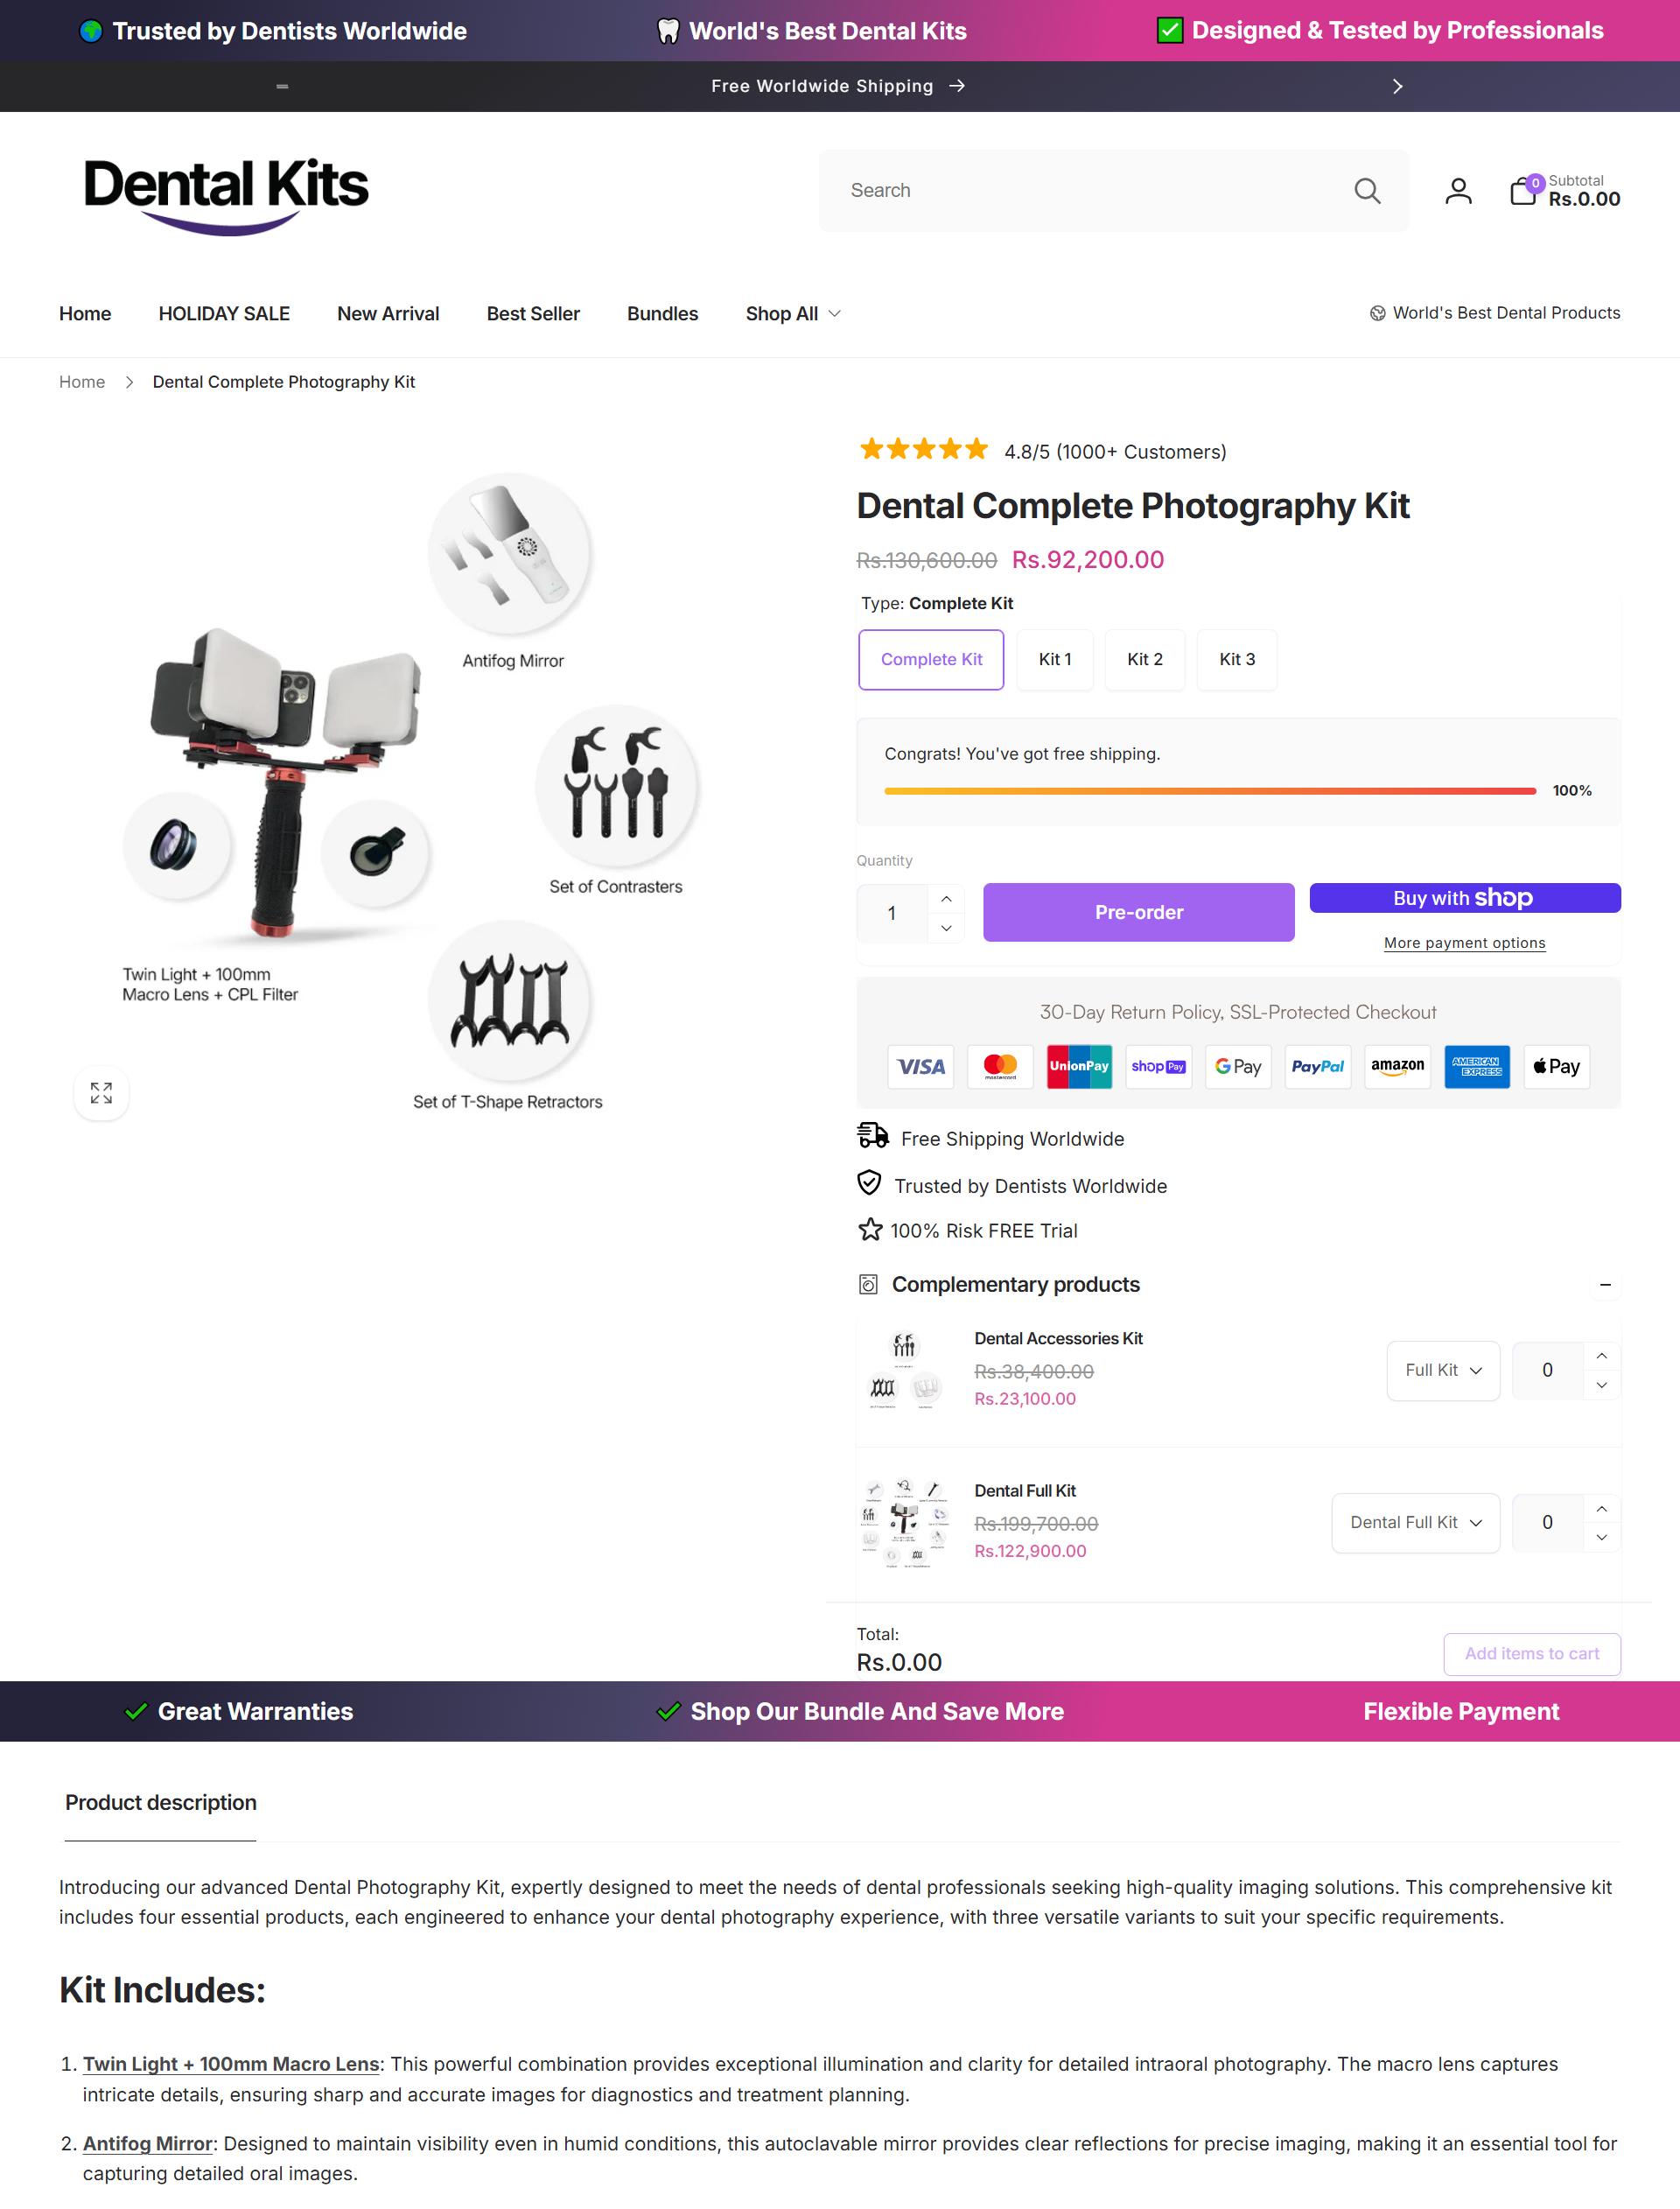
Task: Open More payment options link
Action: pos(1464,943)
